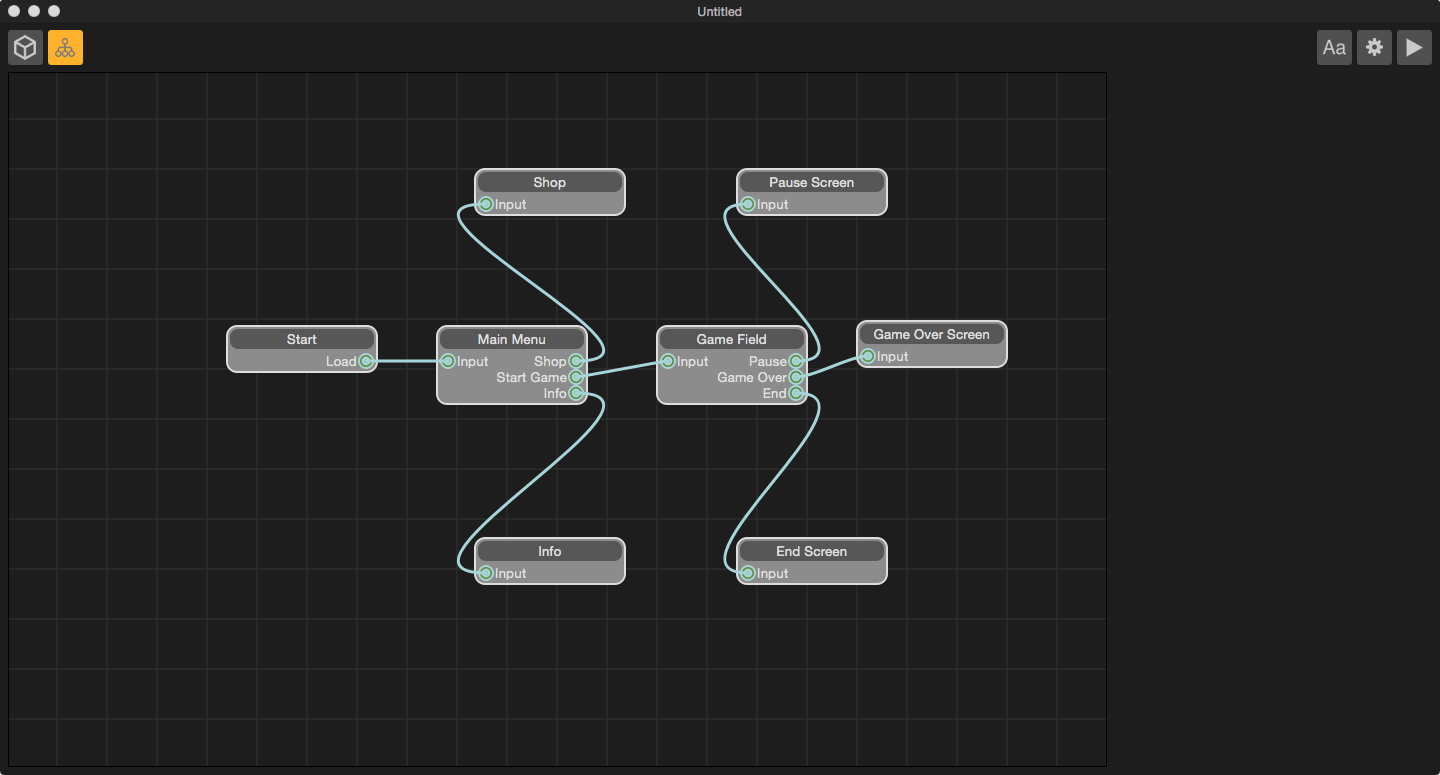Select the Info node title bar
This screenshot has height=775, width=1440.
click(550, 551)
